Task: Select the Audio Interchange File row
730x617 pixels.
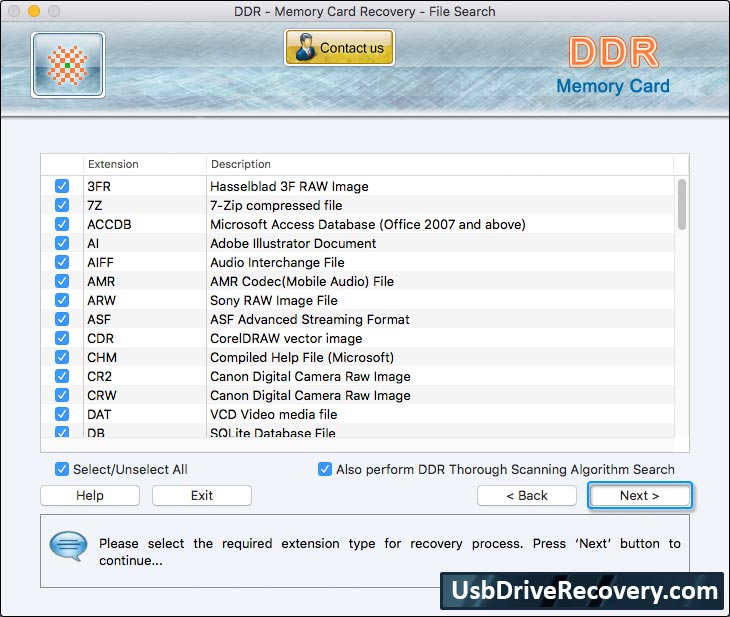Action: pos(358,262)
